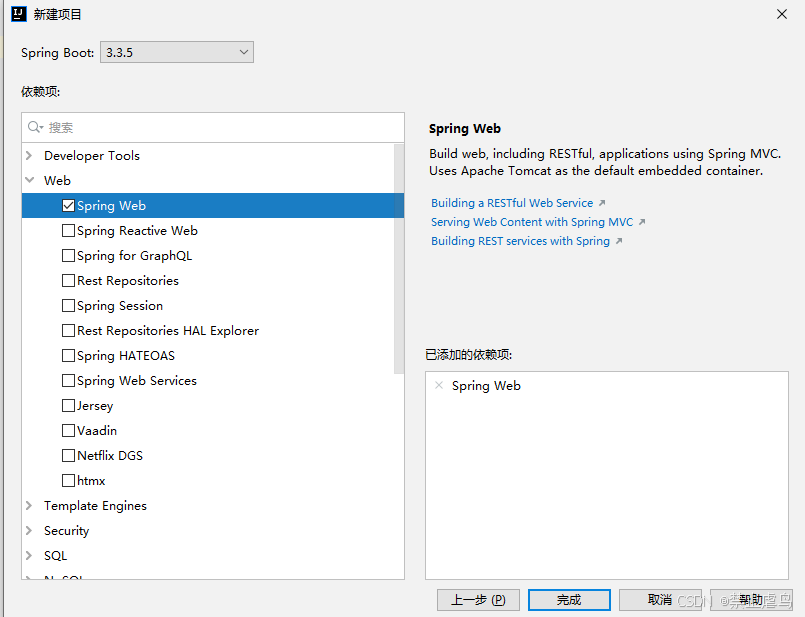Open Serving Web Content with Spring MVC link
The width and height of the screenshot is (805, 617).
(x=532, y=222)
